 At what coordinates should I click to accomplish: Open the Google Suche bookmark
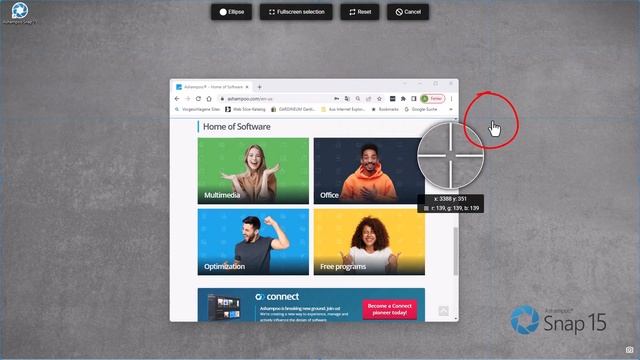pyautogui.click(x=421, y=109)
